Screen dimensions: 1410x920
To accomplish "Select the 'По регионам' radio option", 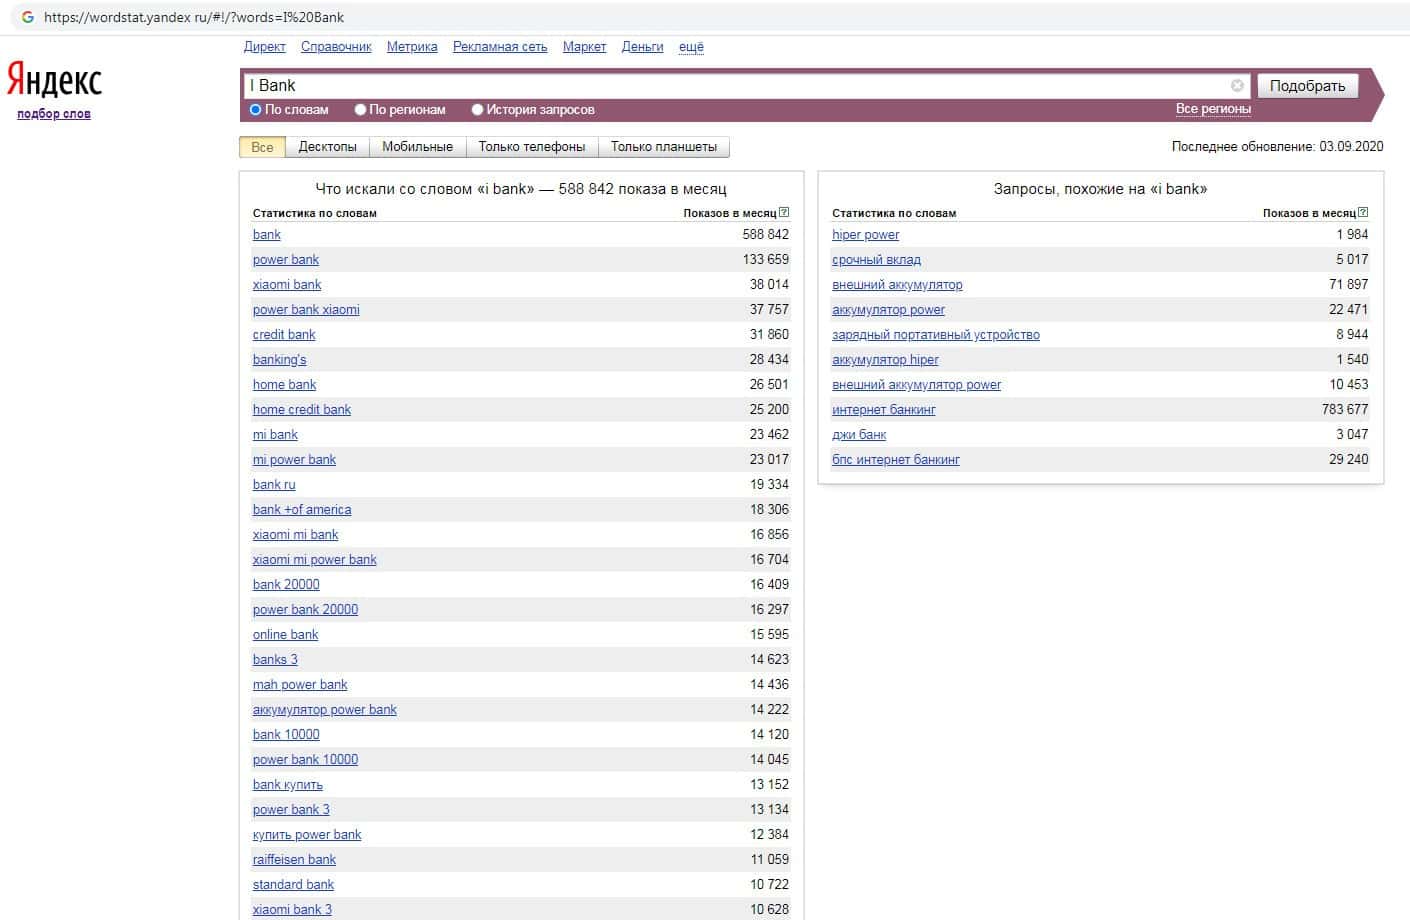I will [361, 110].
